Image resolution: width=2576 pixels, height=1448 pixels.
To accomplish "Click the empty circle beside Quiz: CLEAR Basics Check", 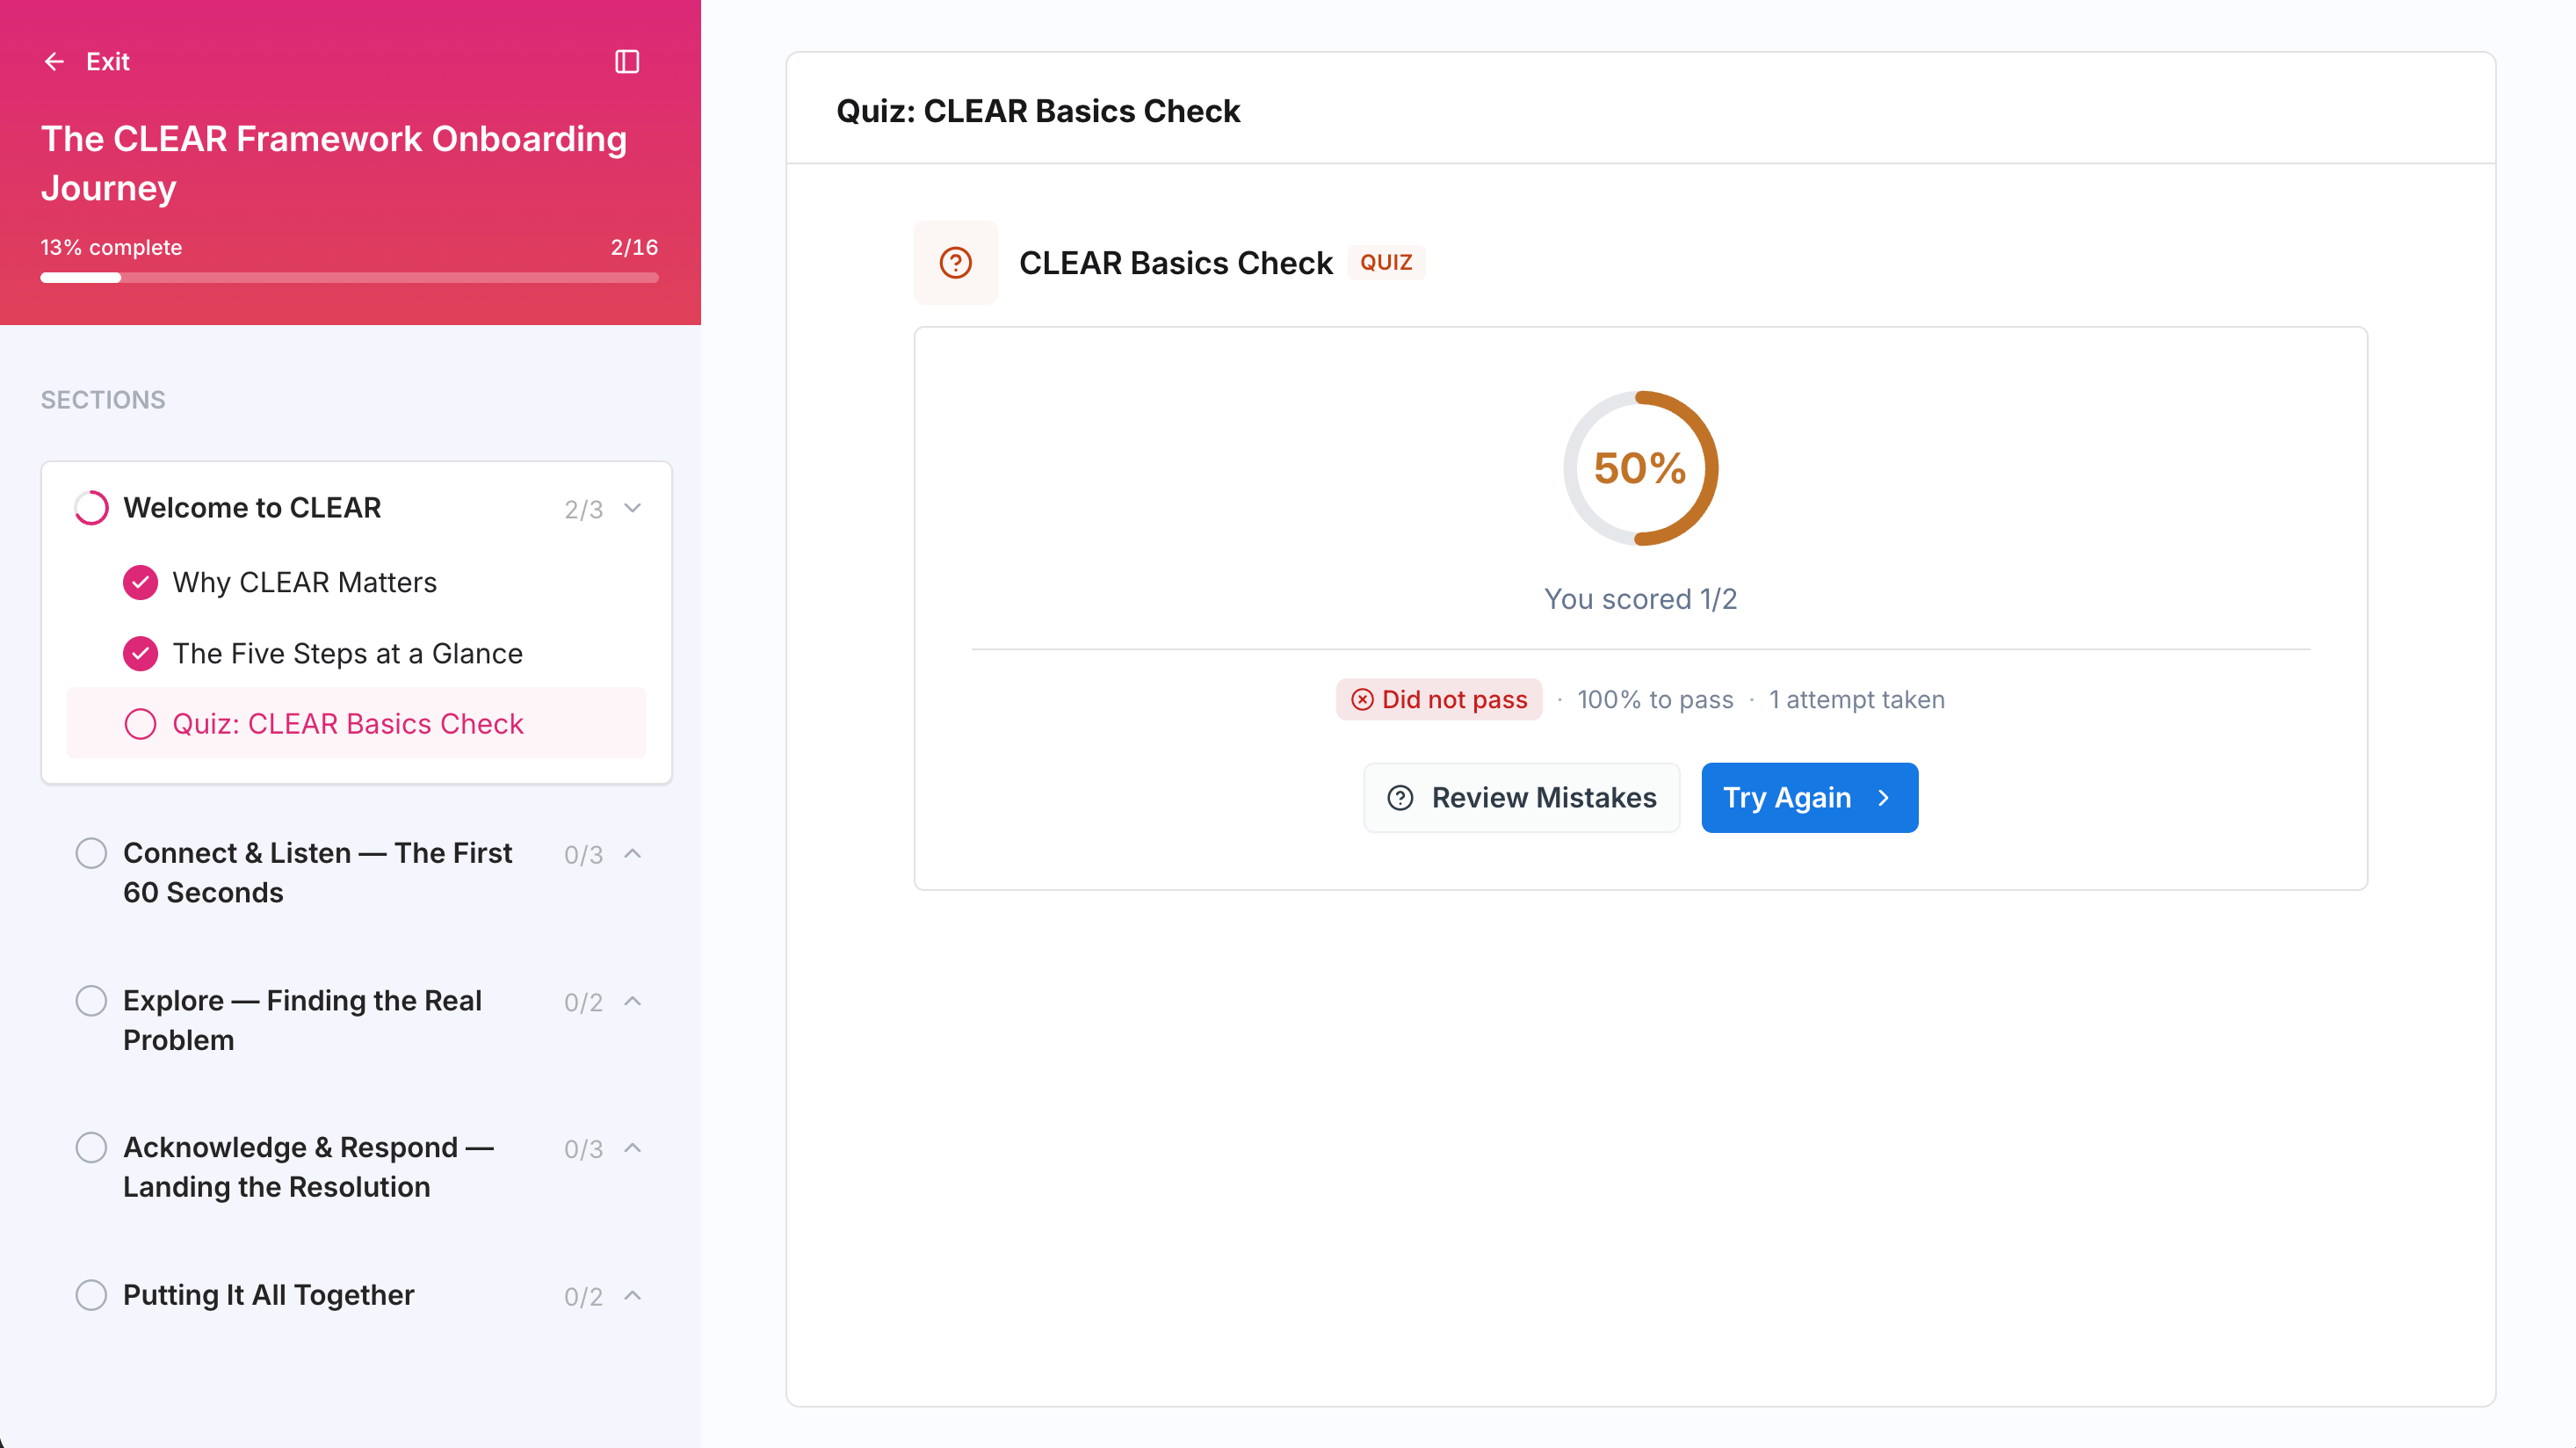I will pos(140,724).
